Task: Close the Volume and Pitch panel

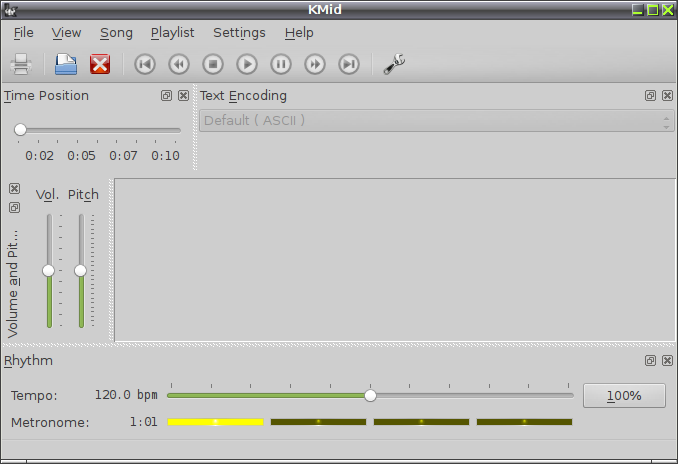Action: (x=14, y=189)
